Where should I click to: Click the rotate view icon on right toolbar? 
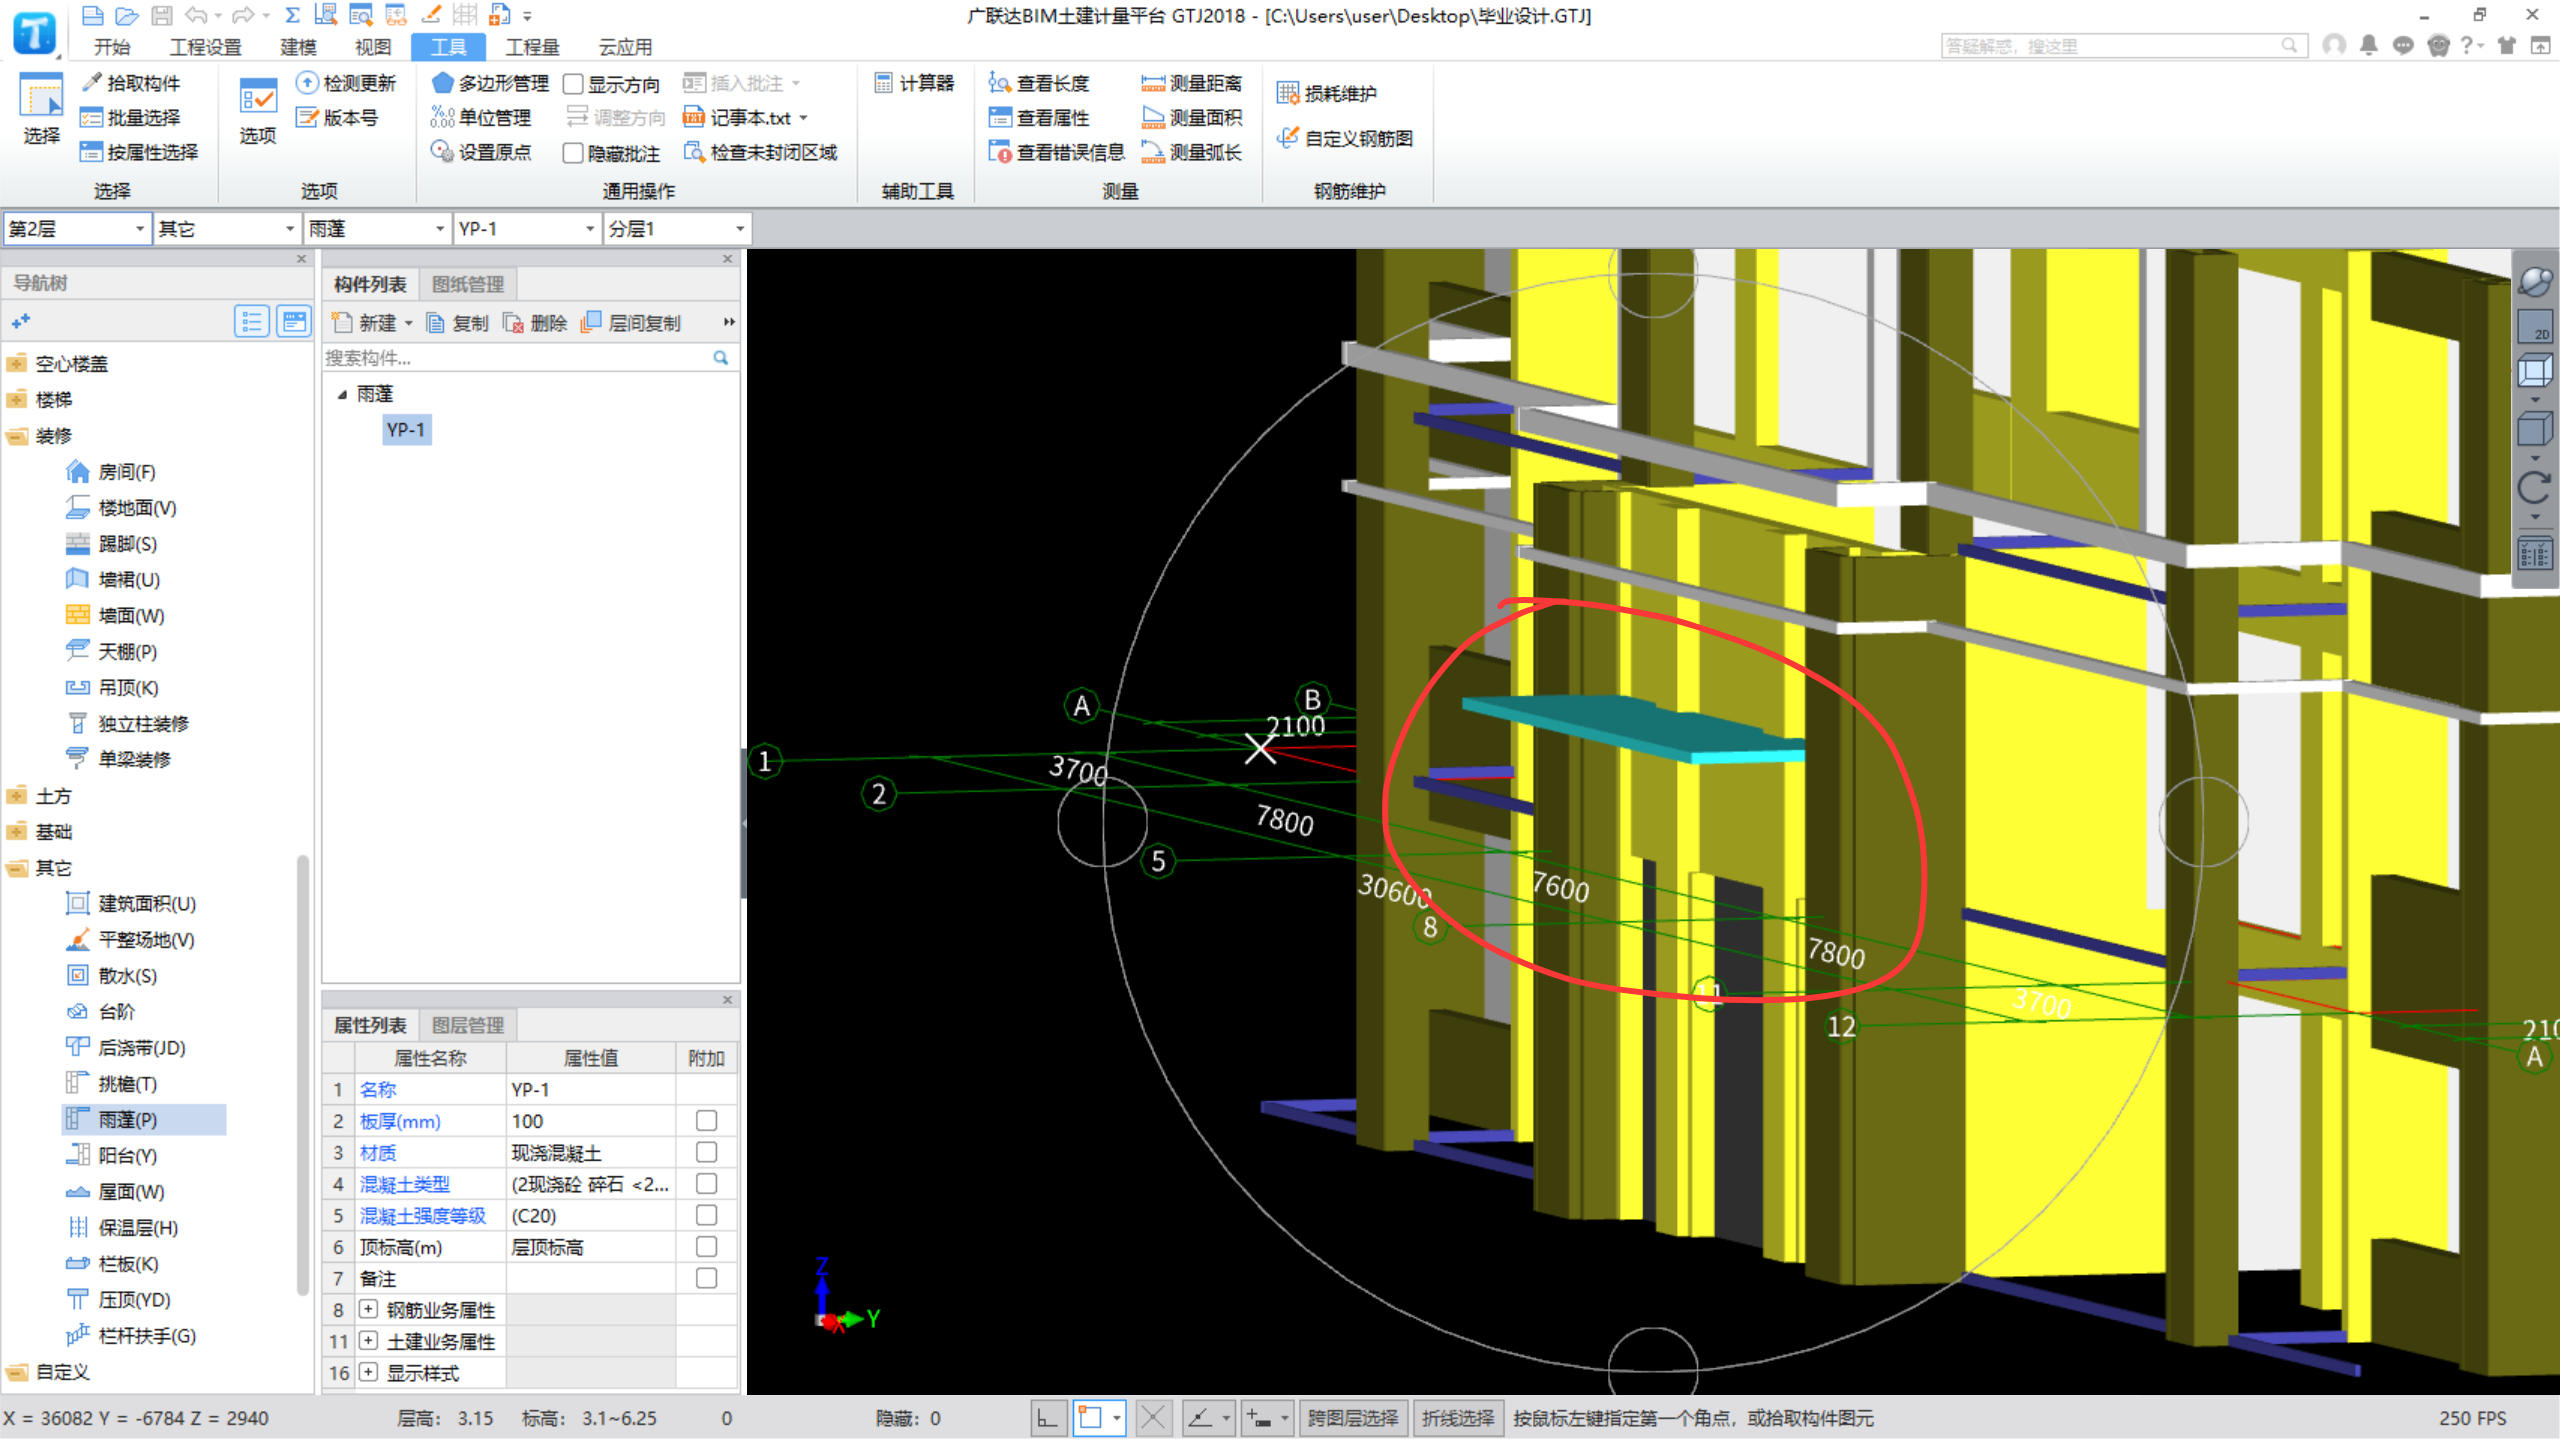(x=2534, y=489)
